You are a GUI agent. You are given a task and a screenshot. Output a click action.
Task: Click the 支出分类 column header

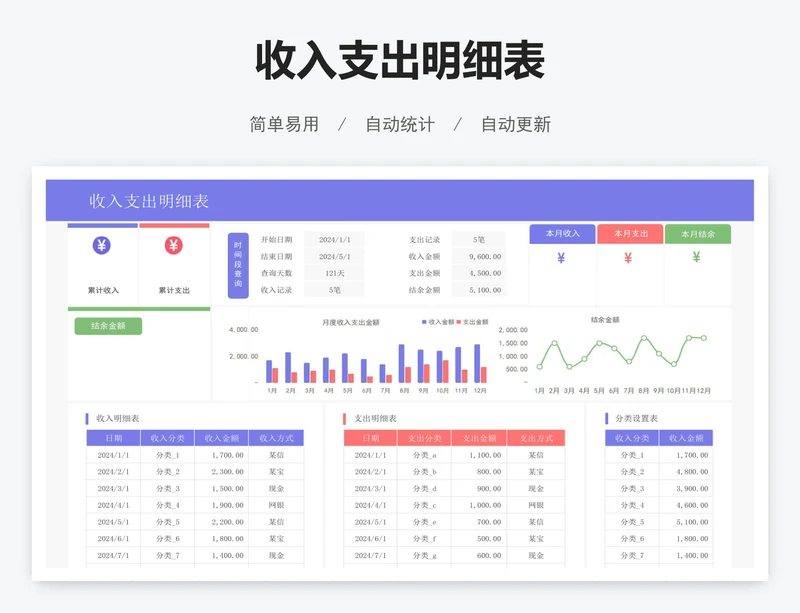[x=424, y=438]
